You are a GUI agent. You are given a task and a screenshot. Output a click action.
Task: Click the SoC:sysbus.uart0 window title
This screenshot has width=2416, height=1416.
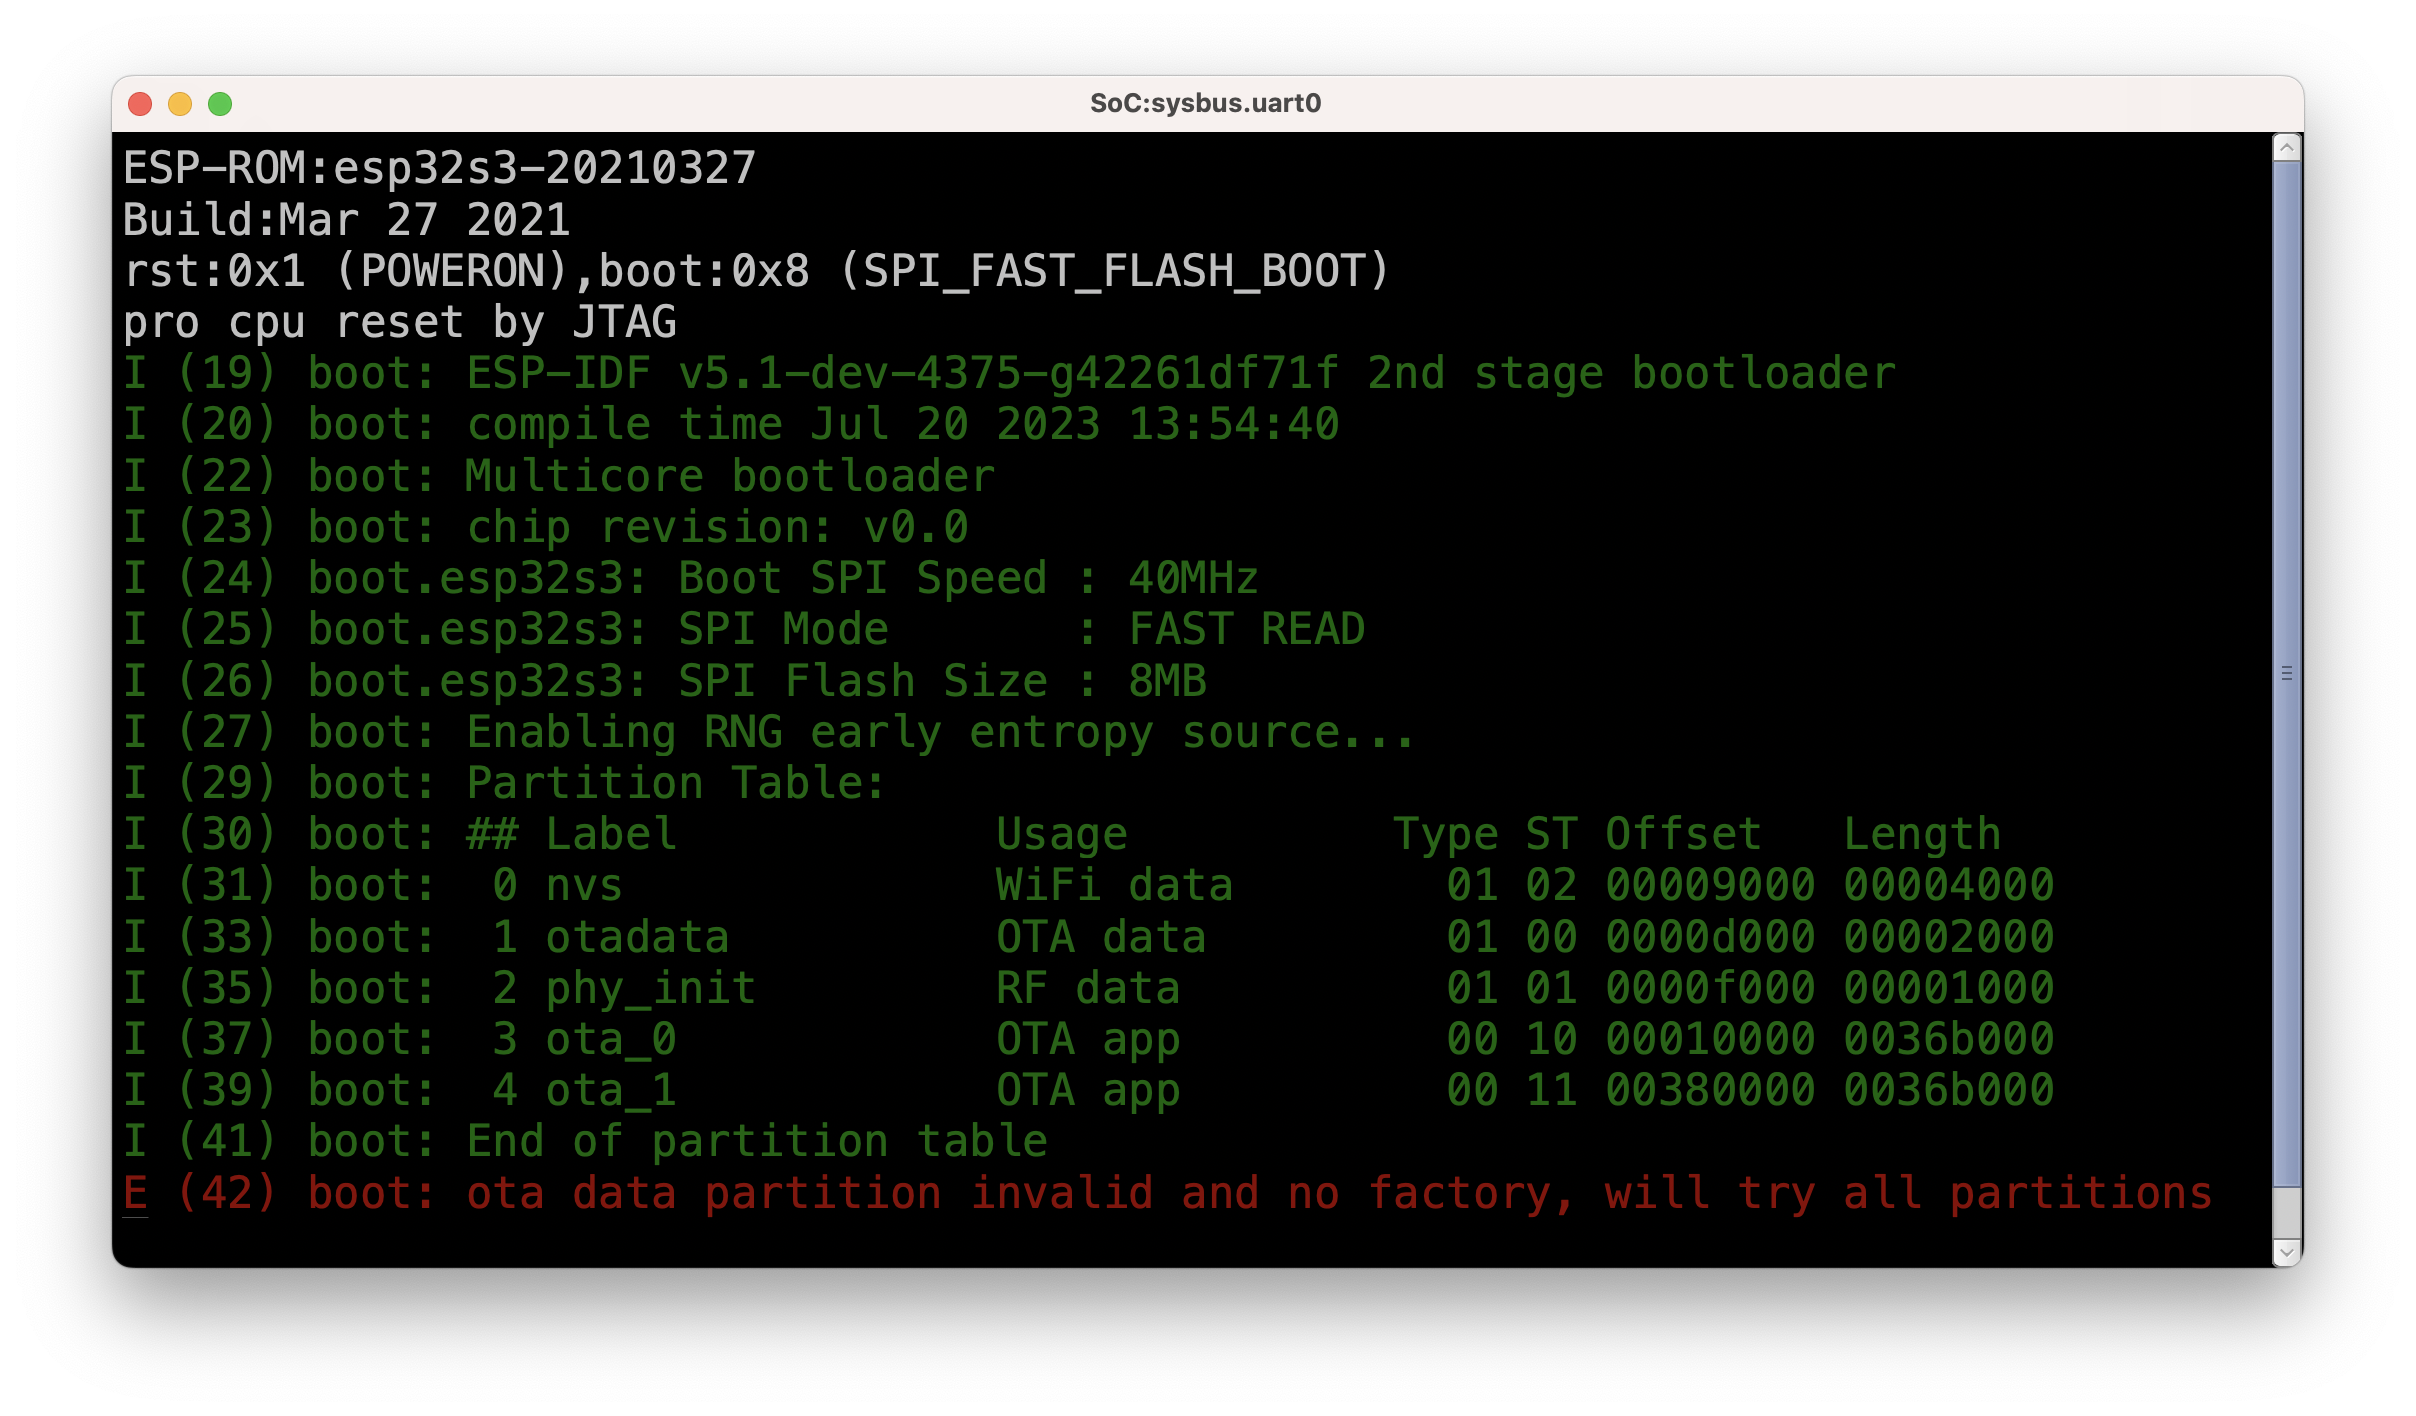[x=1205, y=104]
